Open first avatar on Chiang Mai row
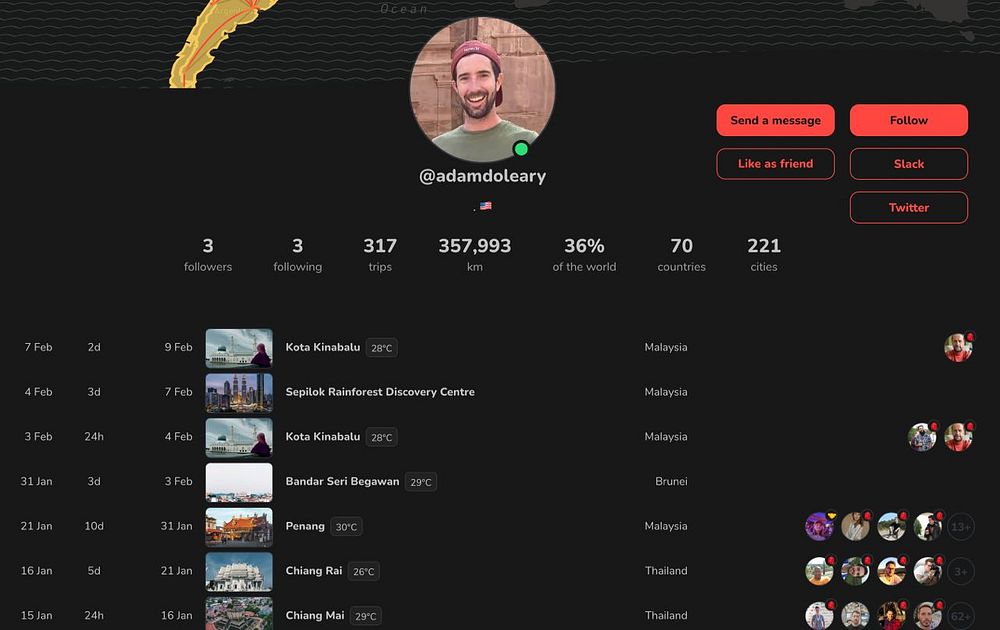 (x=820, y=615)
